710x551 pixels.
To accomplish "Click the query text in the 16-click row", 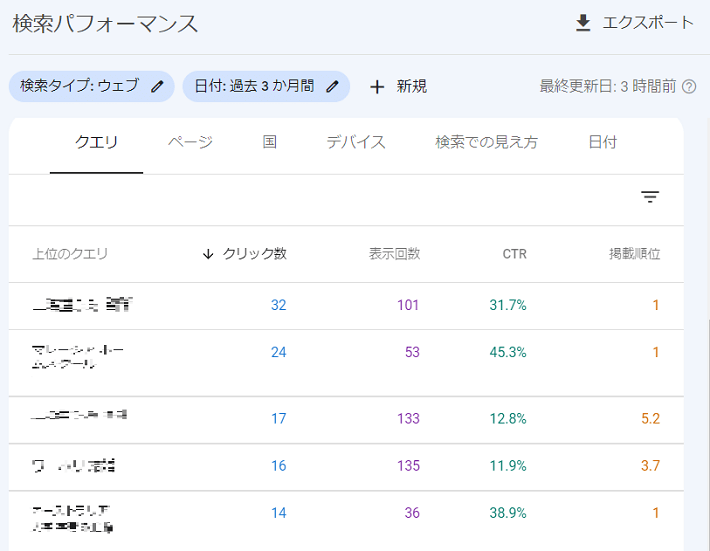I will tap(73, 465).
